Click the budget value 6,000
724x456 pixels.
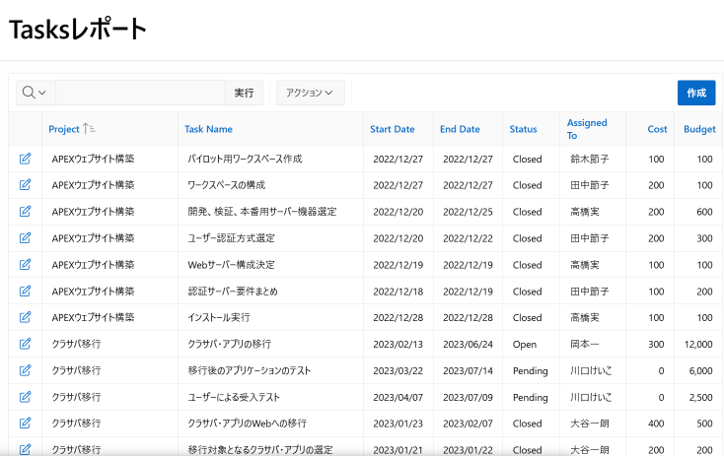coord(701,371)
